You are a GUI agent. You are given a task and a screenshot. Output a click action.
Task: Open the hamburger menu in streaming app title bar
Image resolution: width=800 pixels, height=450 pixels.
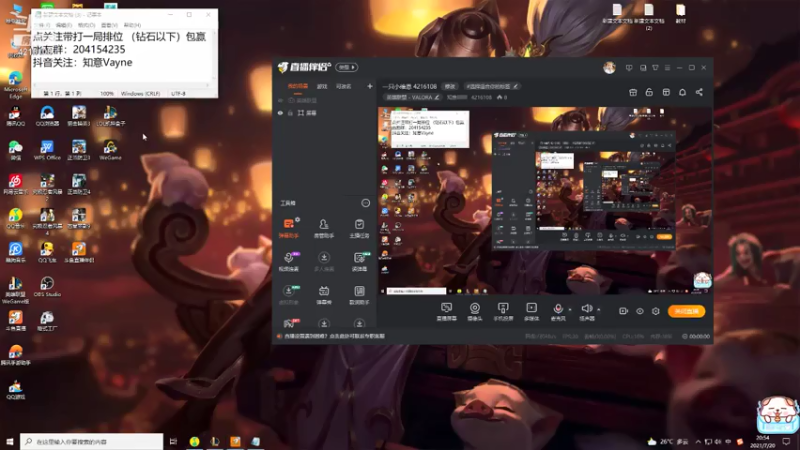pyautogui.click(x=667, y=67)
